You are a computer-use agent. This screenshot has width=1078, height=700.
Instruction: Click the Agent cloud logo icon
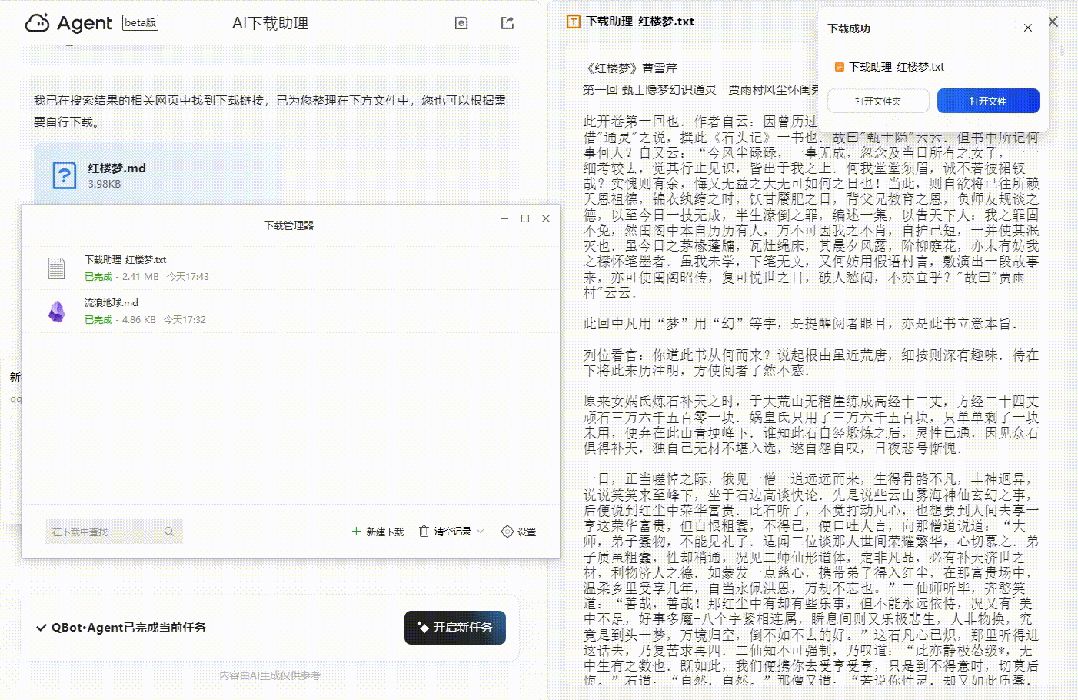(x=37, y=23)
